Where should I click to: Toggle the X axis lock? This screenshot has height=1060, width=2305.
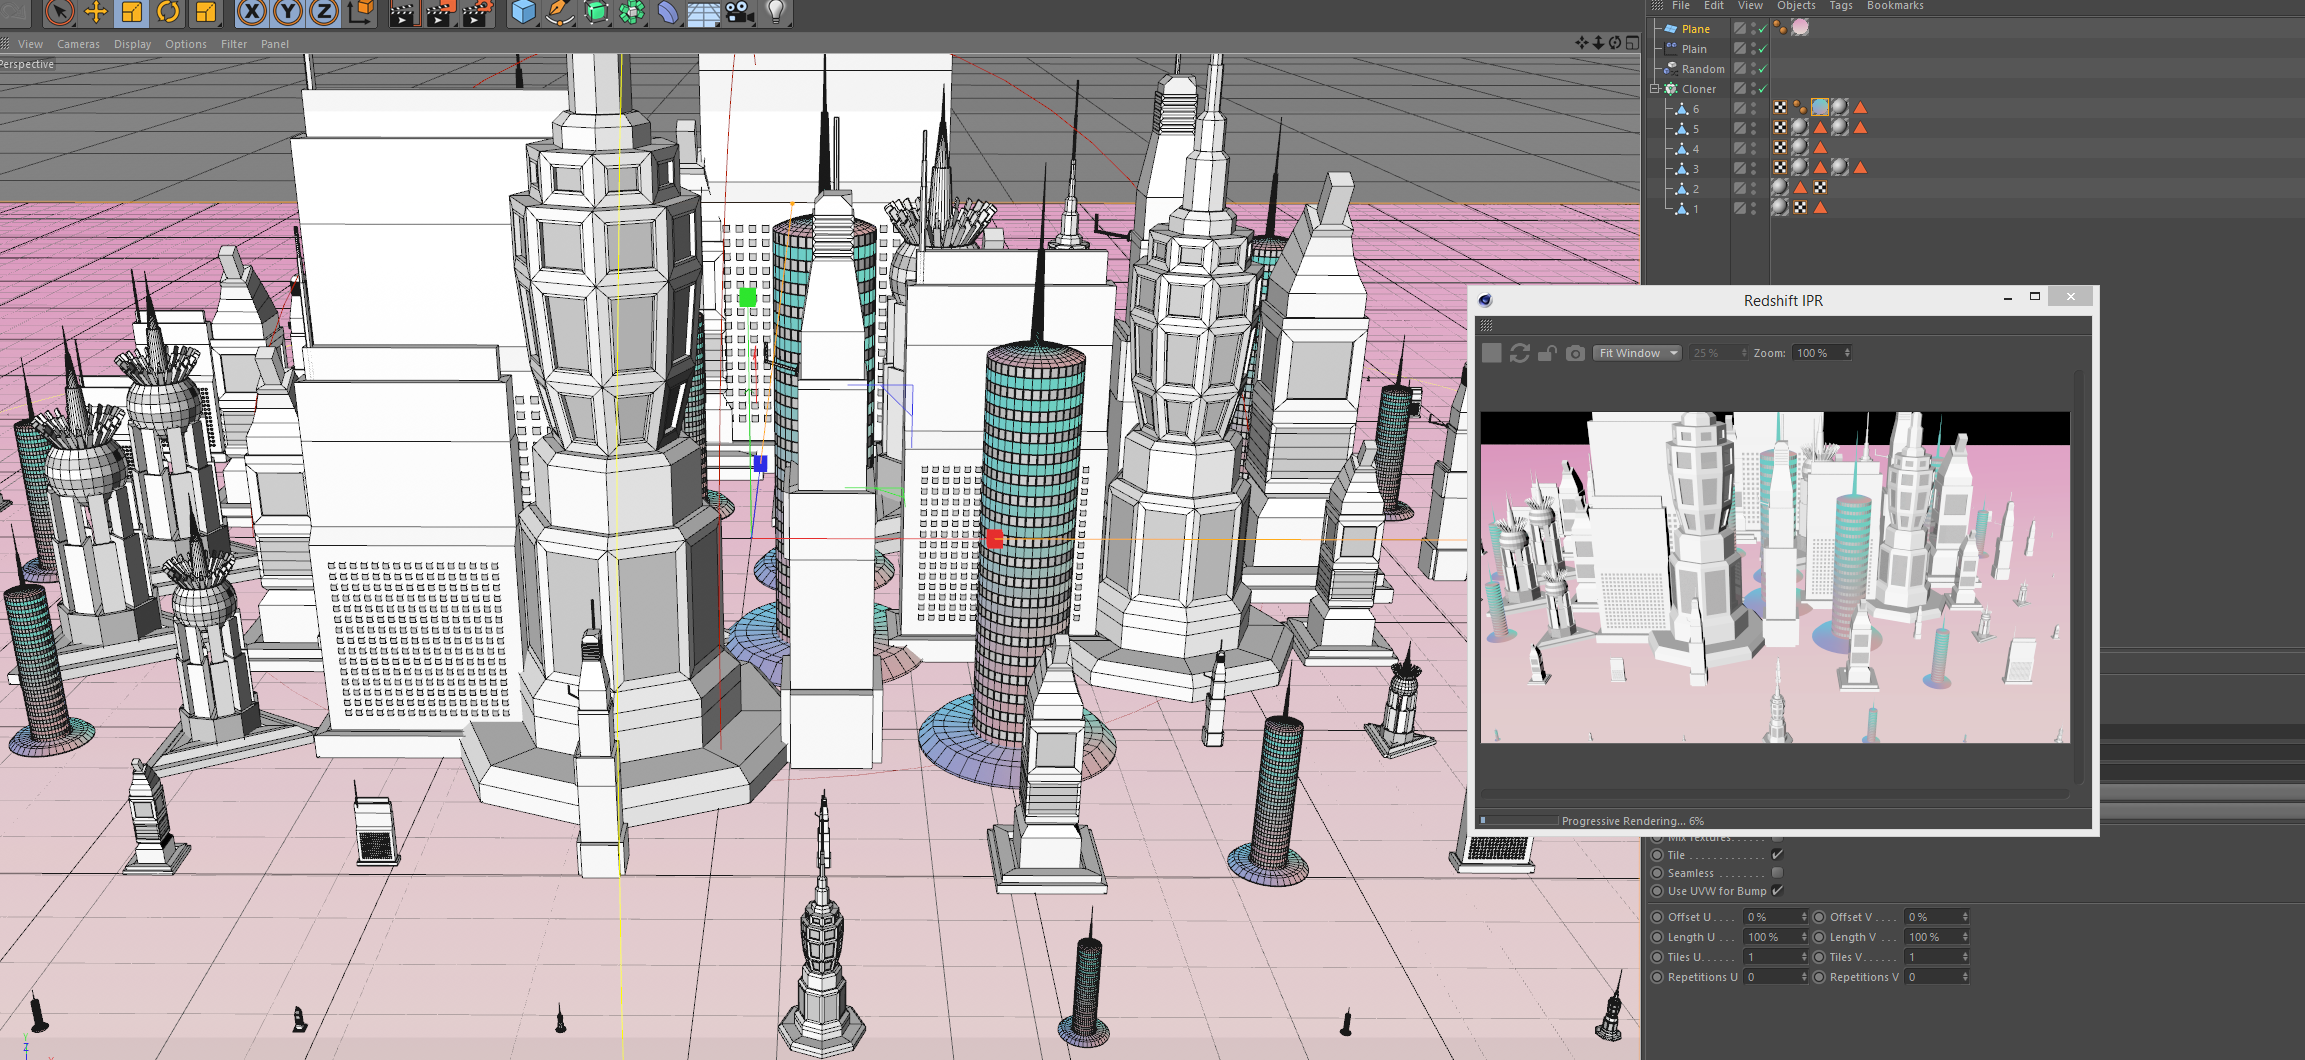(252, 12)
